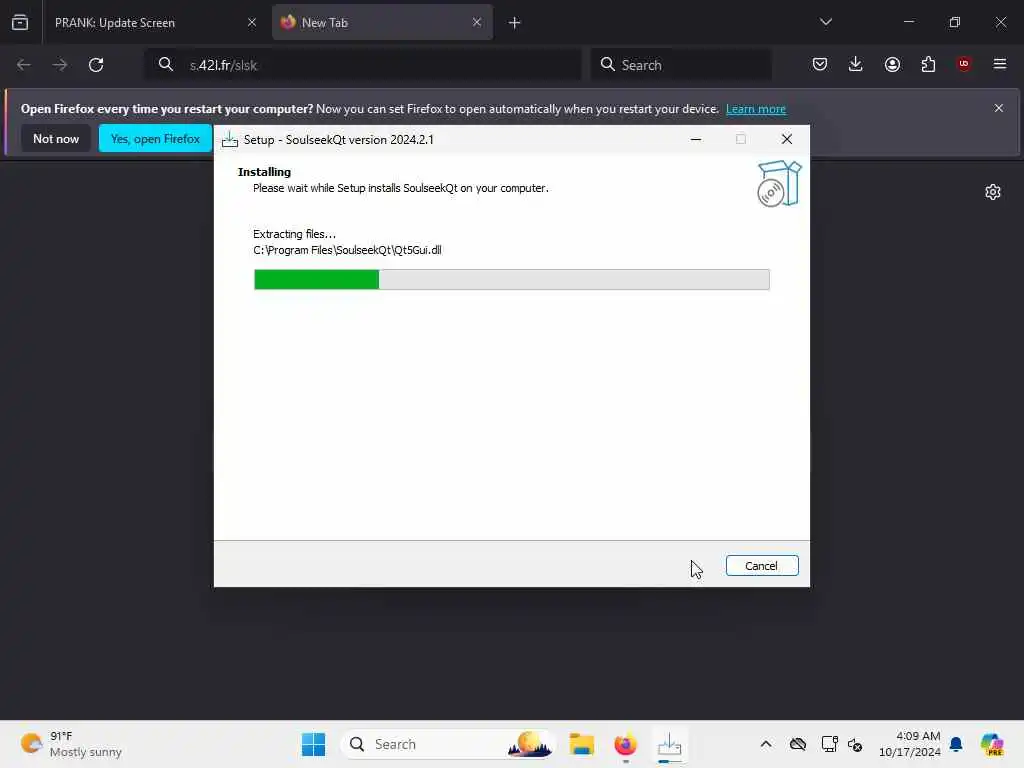Choose Not now on Firefox prompt

click(x=56, y=138)
